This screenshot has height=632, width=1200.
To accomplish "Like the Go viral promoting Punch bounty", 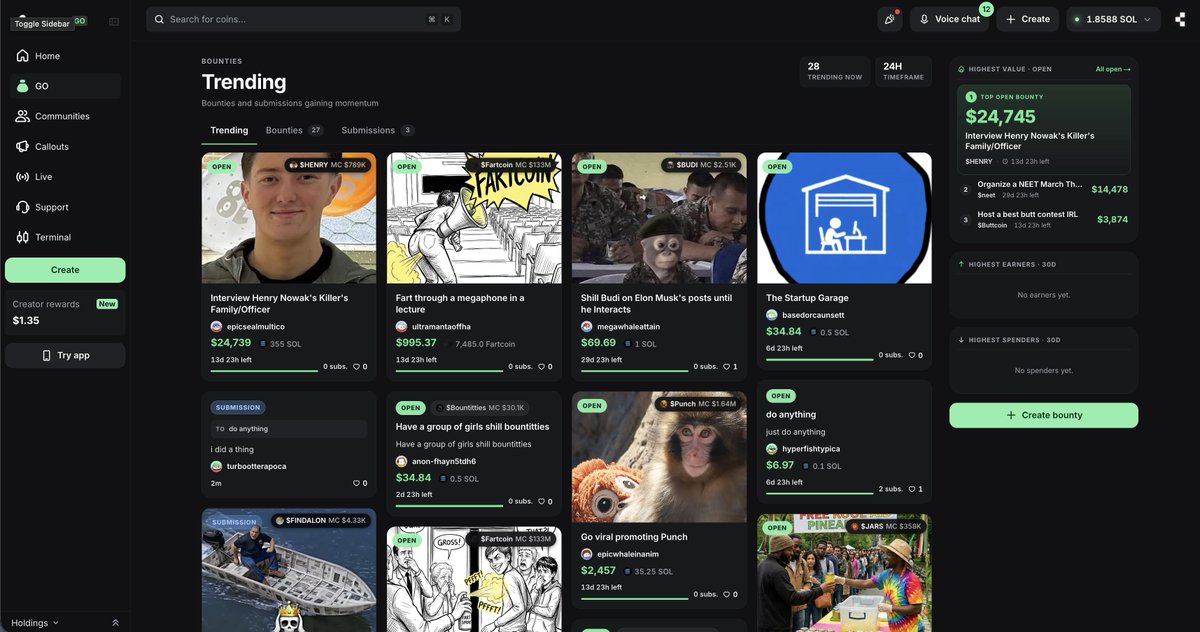I will pyautogui.click(x=730, y=594).
